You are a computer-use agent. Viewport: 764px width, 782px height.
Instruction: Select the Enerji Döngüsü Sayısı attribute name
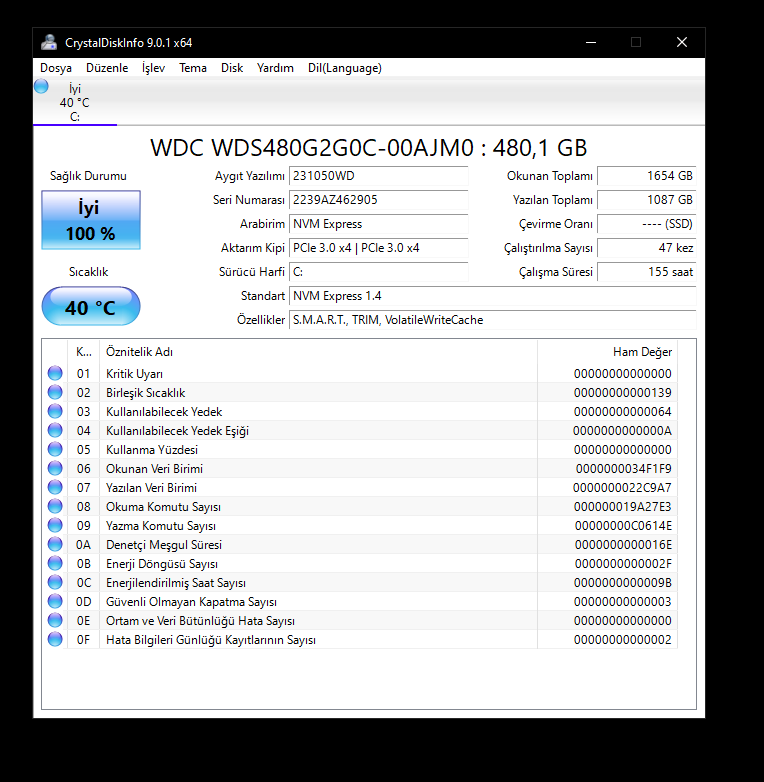click(x=162, y=564)
